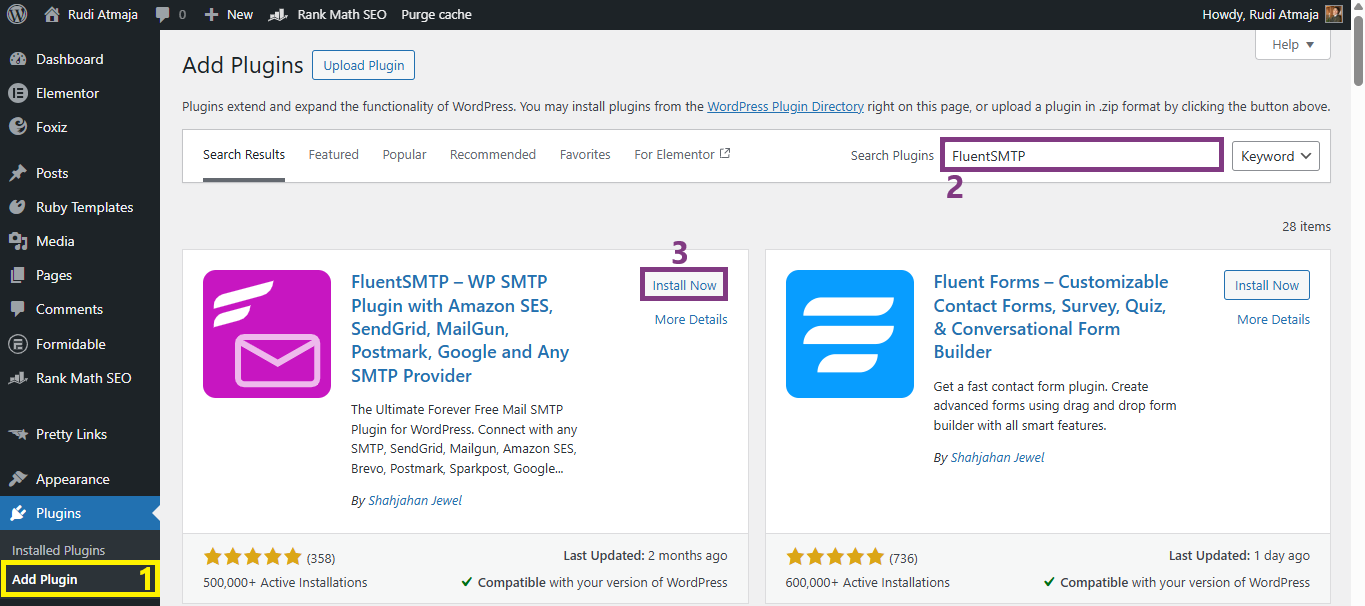Install Now the Fluent Forms plugin
The height and width of the screenshot is (606, 1365).
click(1267, 285)
